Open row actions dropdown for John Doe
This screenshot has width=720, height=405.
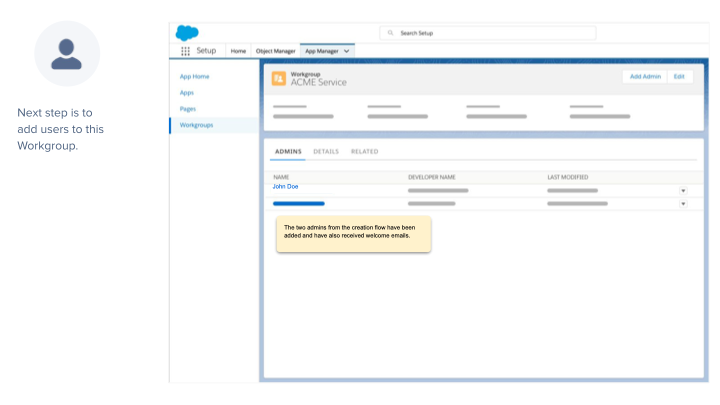click(x=683, y=190)
